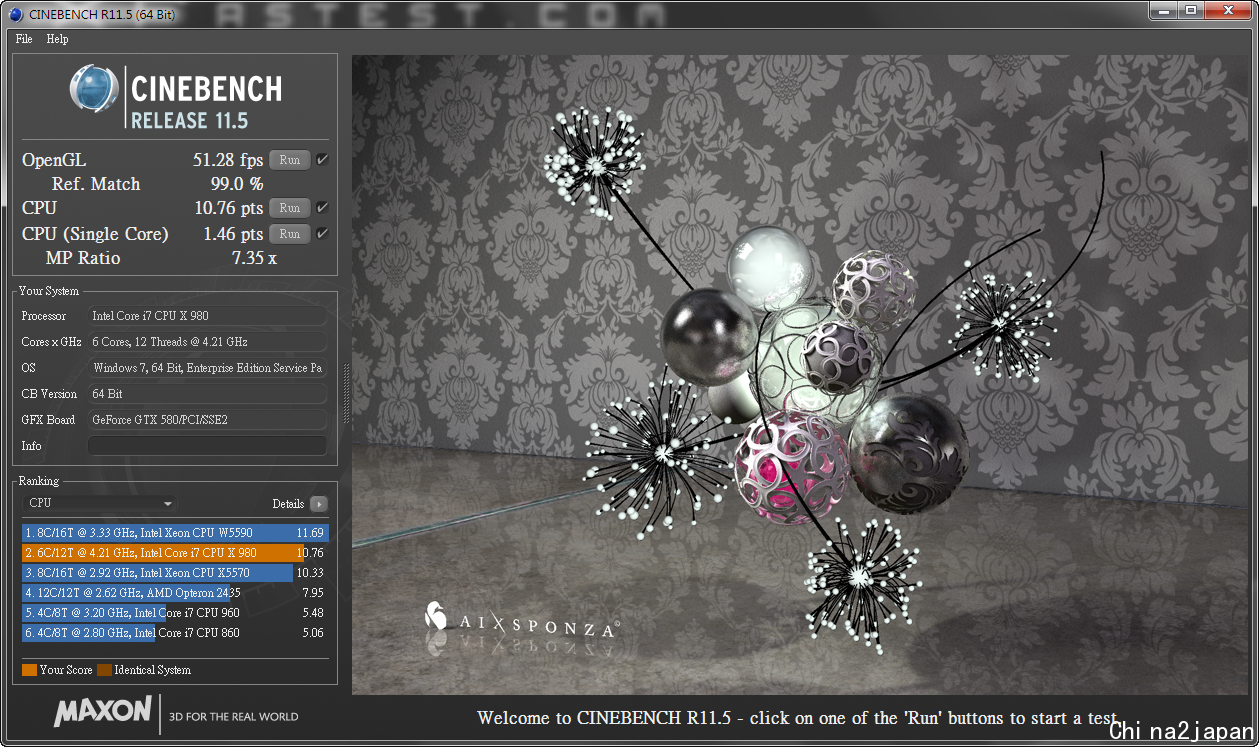Run the CPU benchmark
The width and height of the screenshot is (1259, 747).
tap(289, 208)
